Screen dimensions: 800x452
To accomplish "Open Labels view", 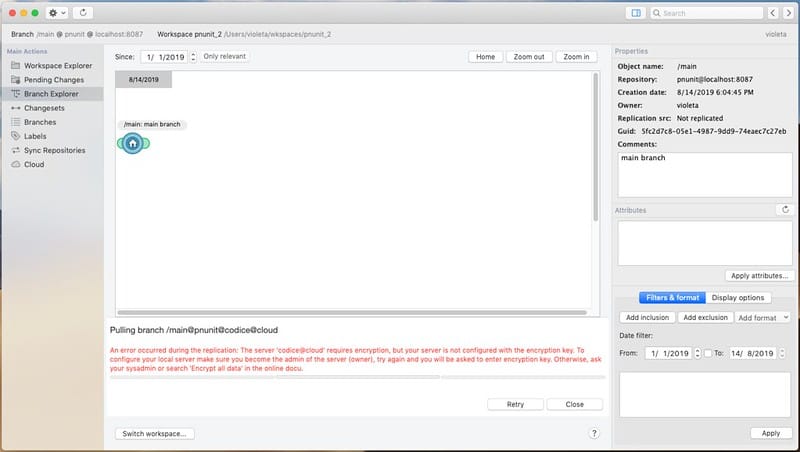I will click(x=52, y=136).
